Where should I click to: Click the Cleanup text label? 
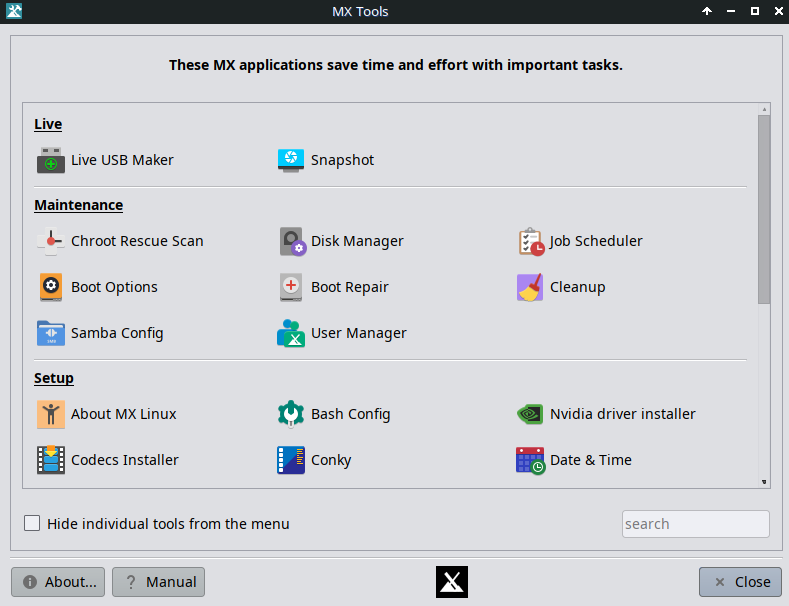point(578,287)
